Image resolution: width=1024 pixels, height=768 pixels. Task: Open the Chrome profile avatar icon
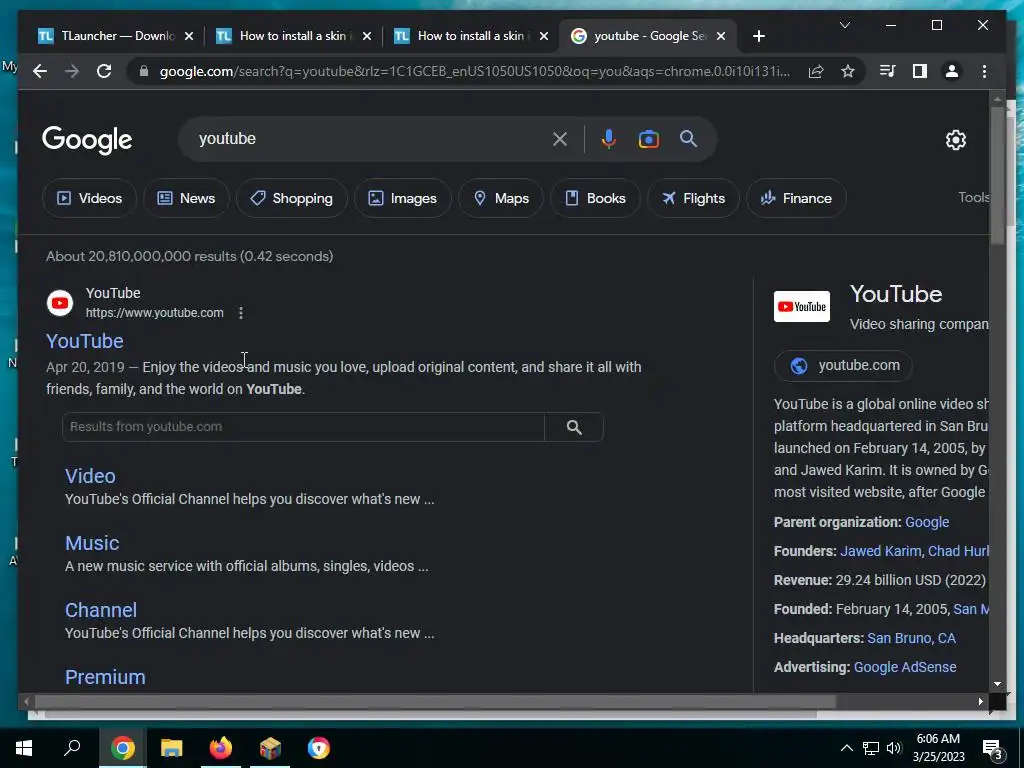pyautogui.click(x=952, y=71)
